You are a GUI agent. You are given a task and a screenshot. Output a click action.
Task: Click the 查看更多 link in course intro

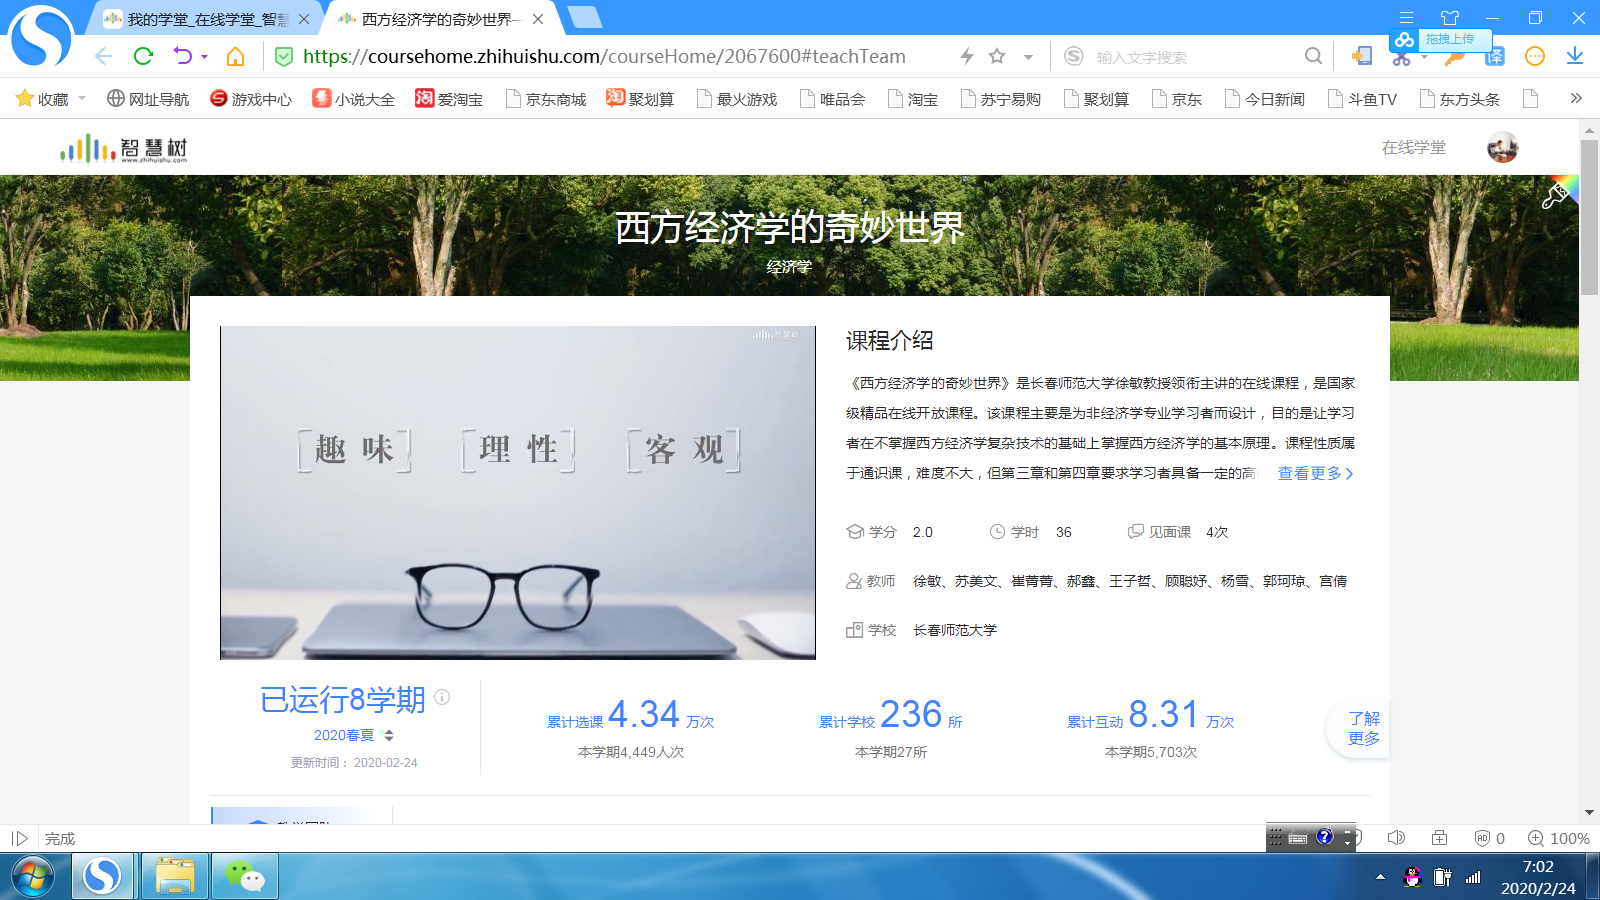(1315, 473)
